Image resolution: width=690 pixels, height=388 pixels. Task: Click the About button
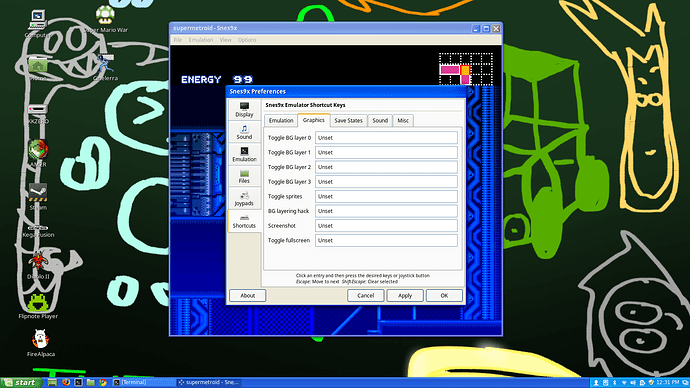(x=248, y=296)
